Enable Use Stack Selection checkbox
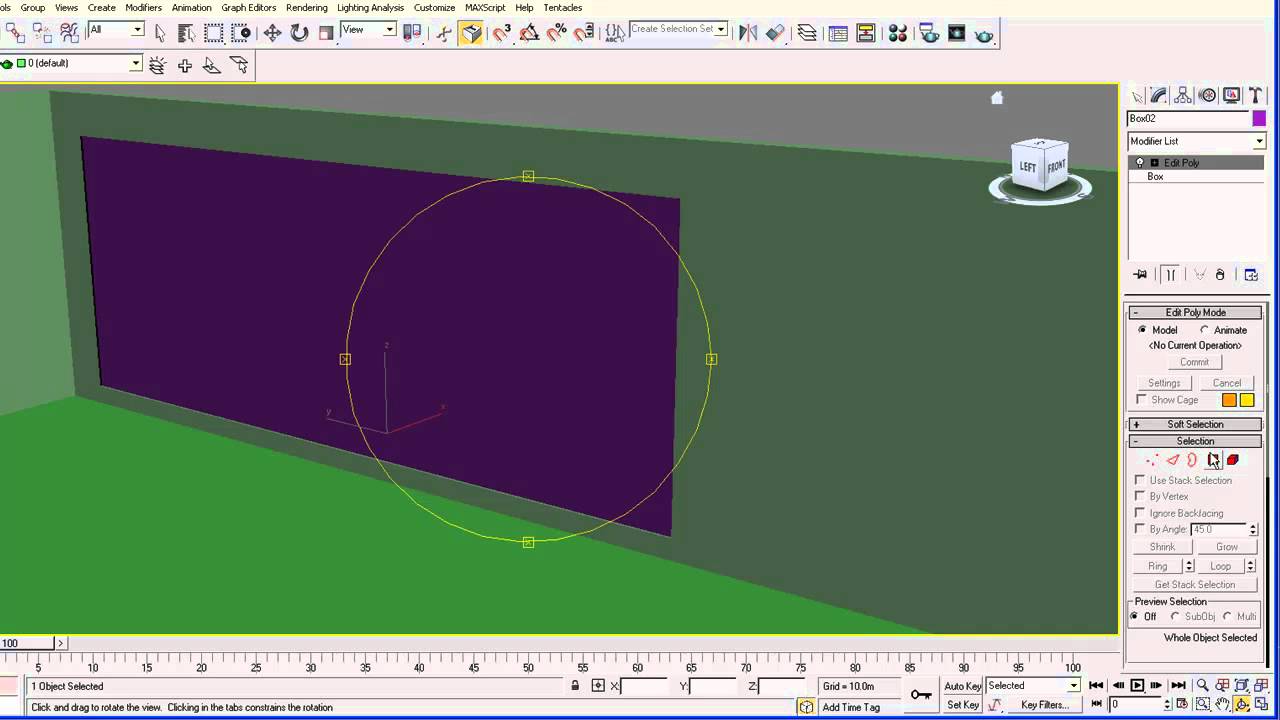Screen dimensions: 1280x720 click(1140, 480)
